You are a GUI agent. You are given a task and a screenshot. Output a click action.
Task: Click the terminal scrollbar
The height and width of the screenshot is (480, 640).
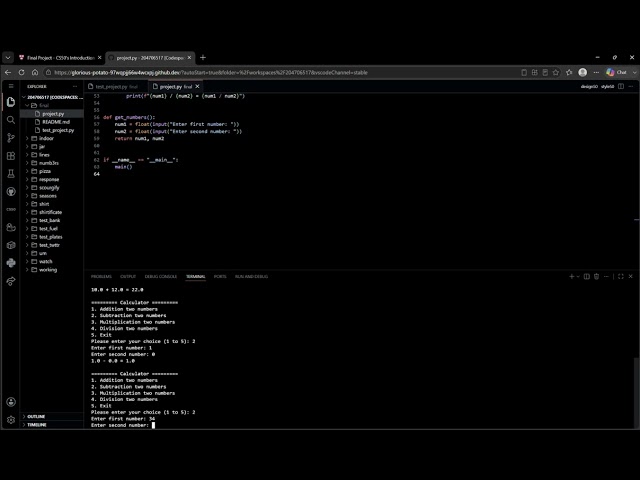tap(636, 393)
